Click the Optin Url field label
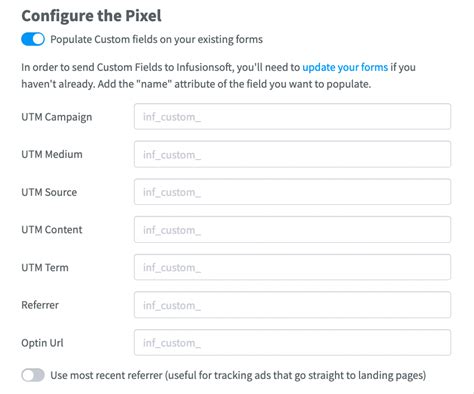 tap(42, 343)
